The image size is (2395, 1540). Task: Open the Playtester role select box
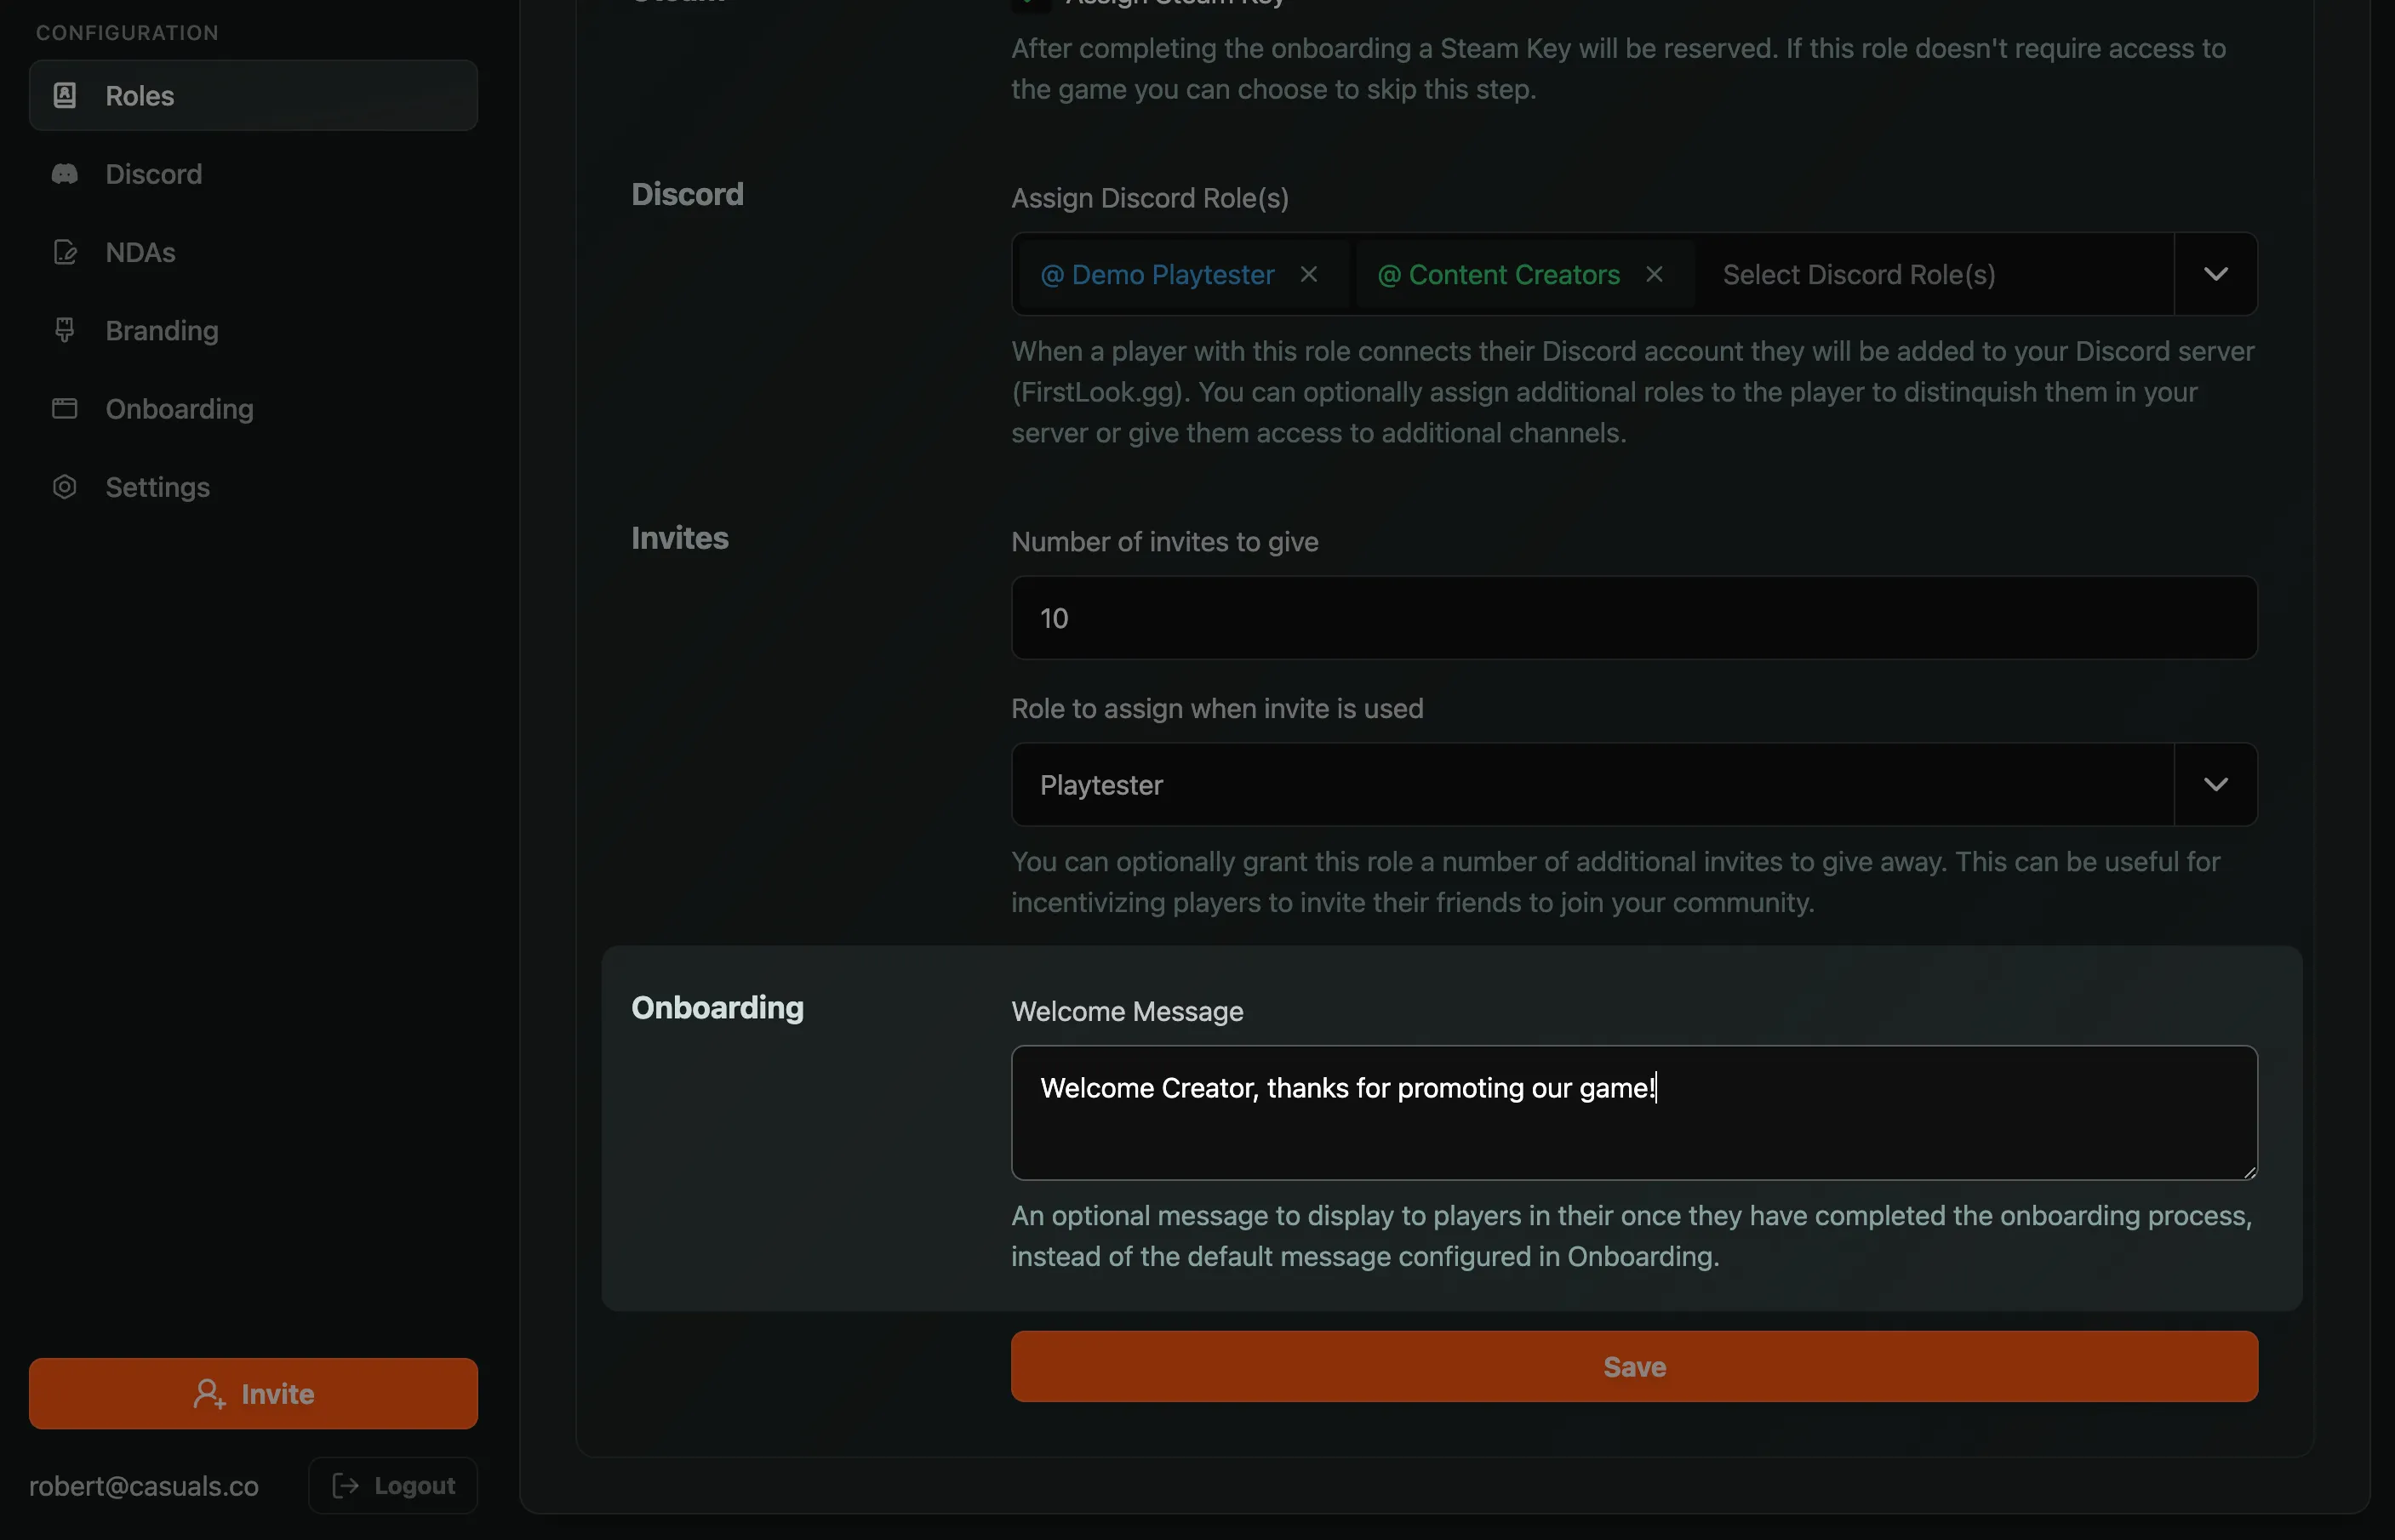[1590, 784]
